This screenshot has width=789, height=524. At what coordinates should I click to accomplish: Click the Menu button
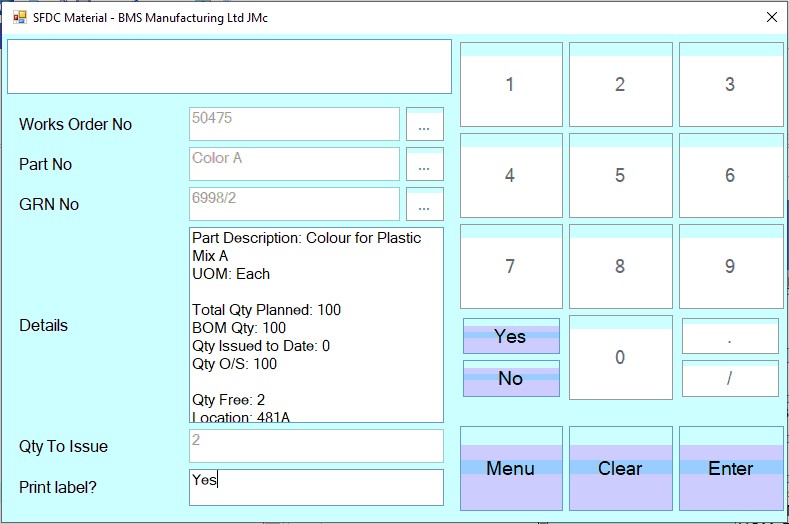click(510, 468)
